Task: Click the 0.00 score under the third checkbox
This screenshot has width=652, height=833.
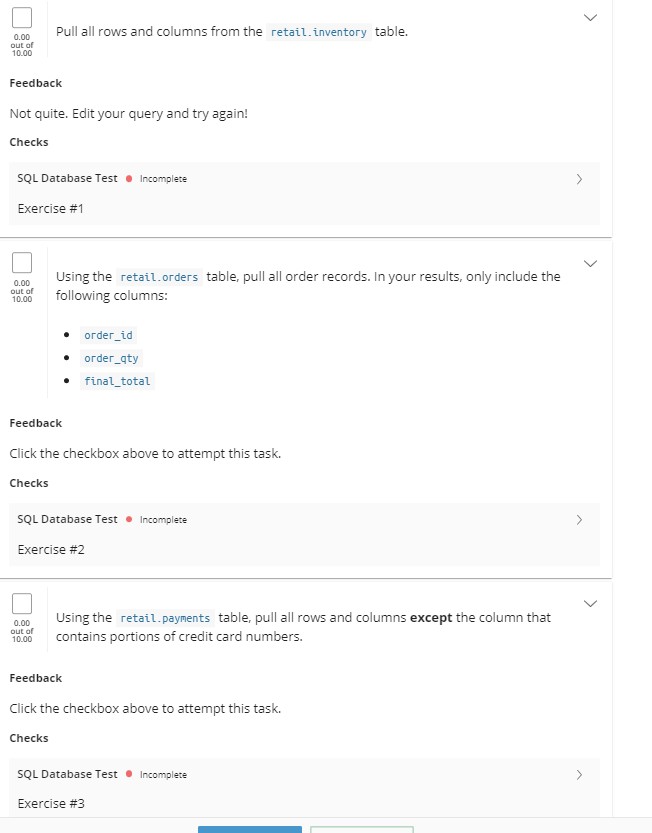Action: click(22, 624)
